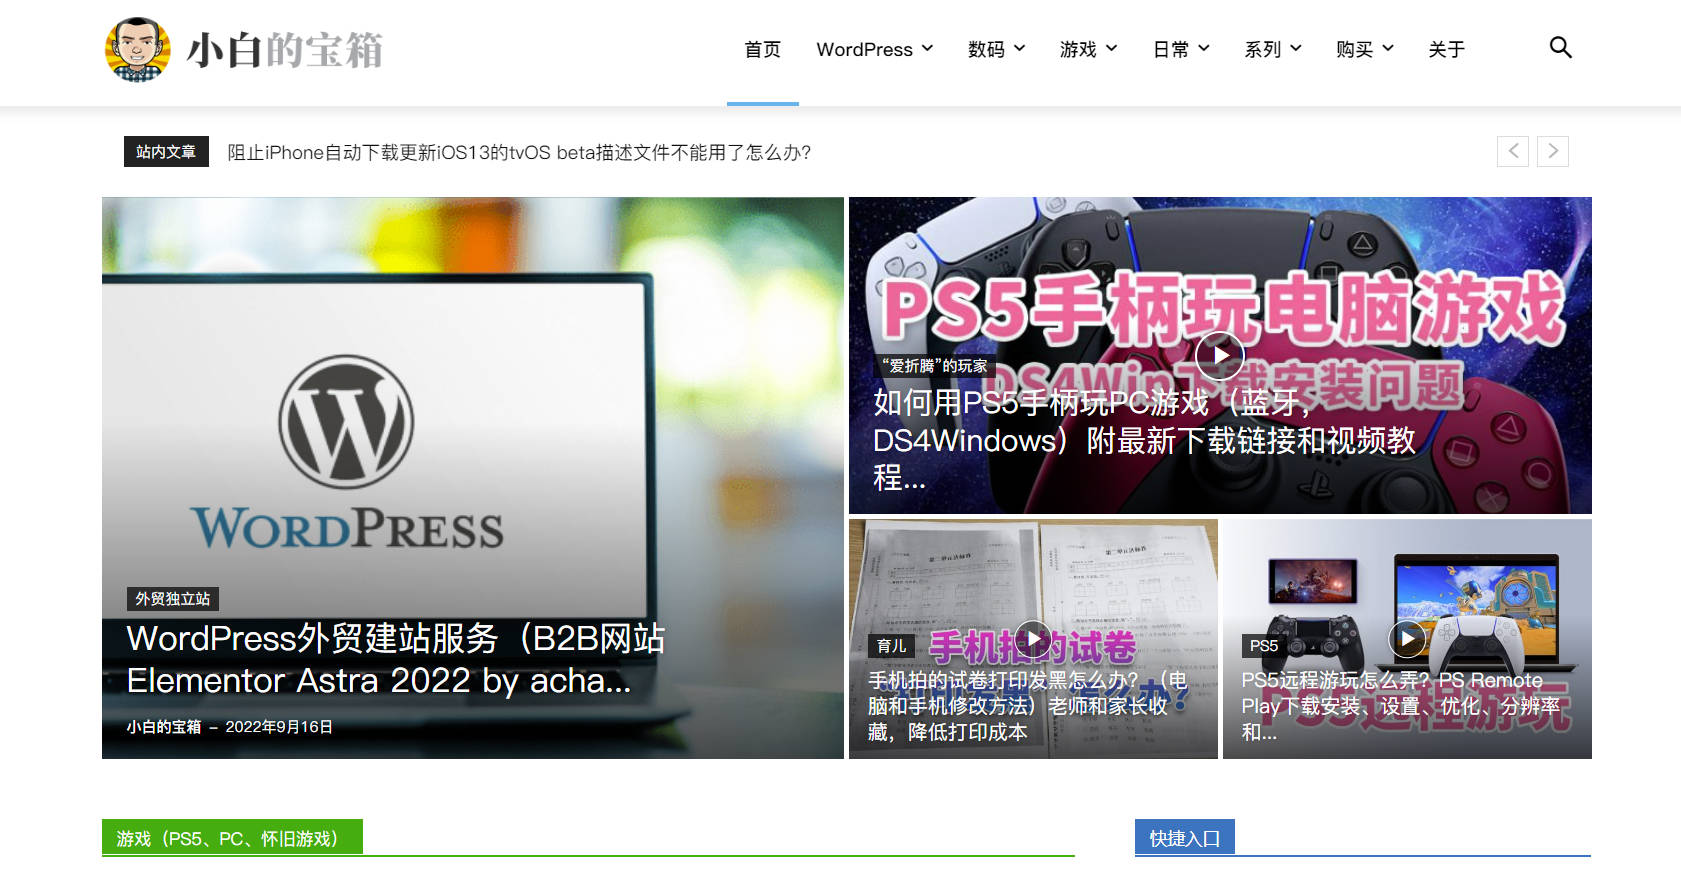
Task: Open the 关于 page
Action: tap(1446, 49)
